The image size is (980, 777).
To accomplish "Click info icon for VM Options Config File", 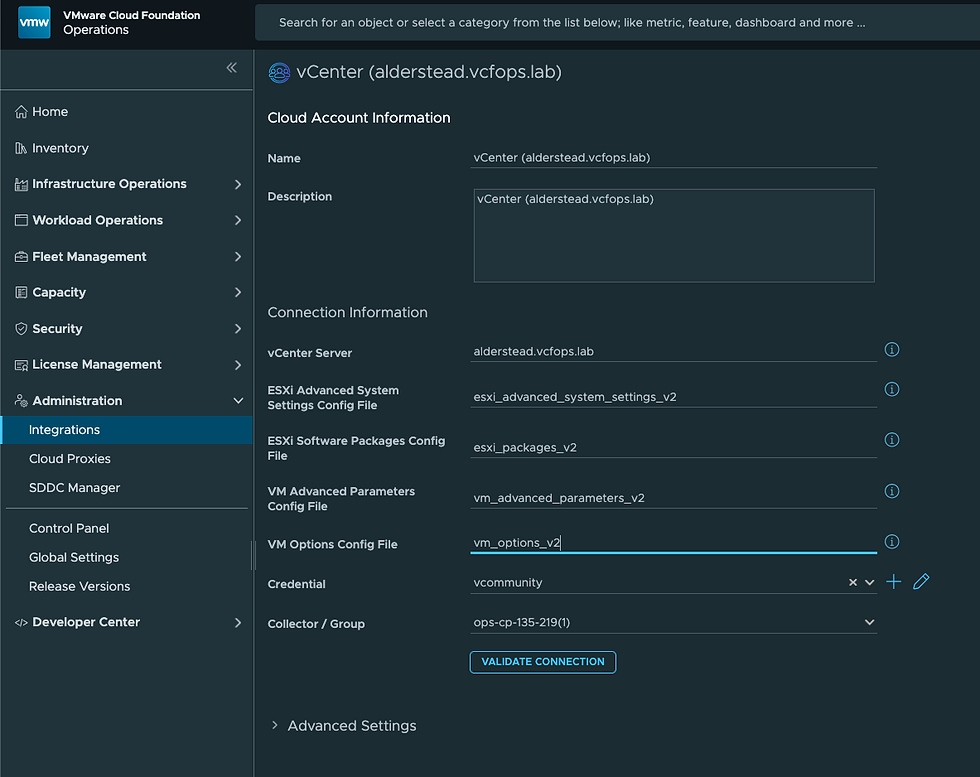I will [892, 542].
